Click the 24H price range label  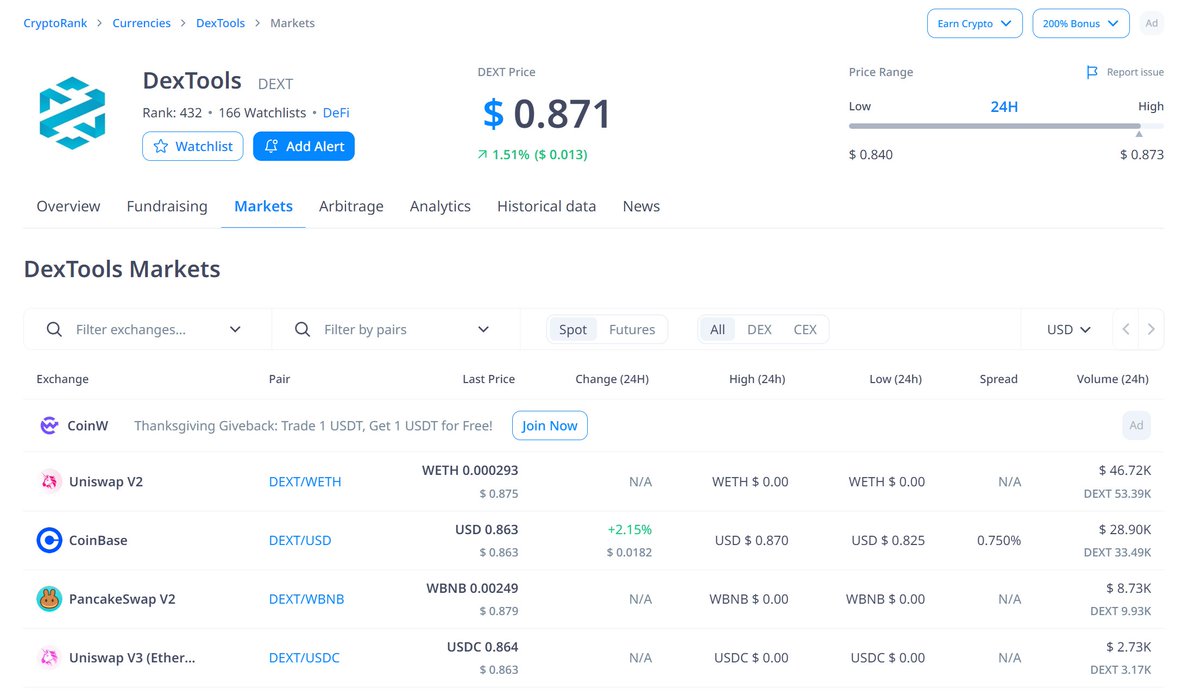(x=1004, y=106)
